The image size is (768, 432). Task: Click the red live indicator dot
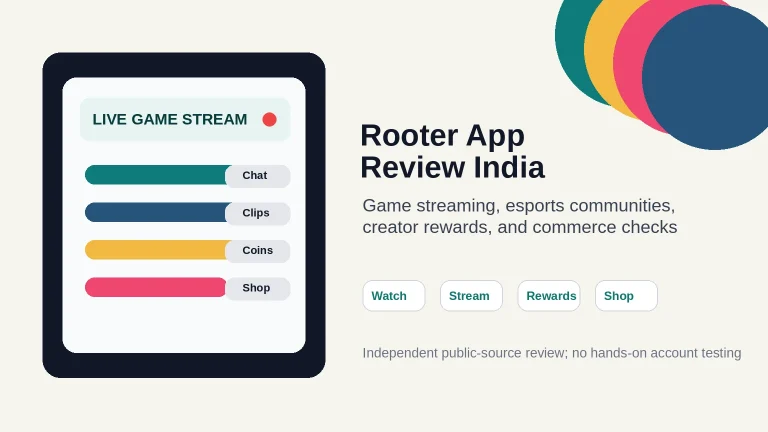(269, 120)
